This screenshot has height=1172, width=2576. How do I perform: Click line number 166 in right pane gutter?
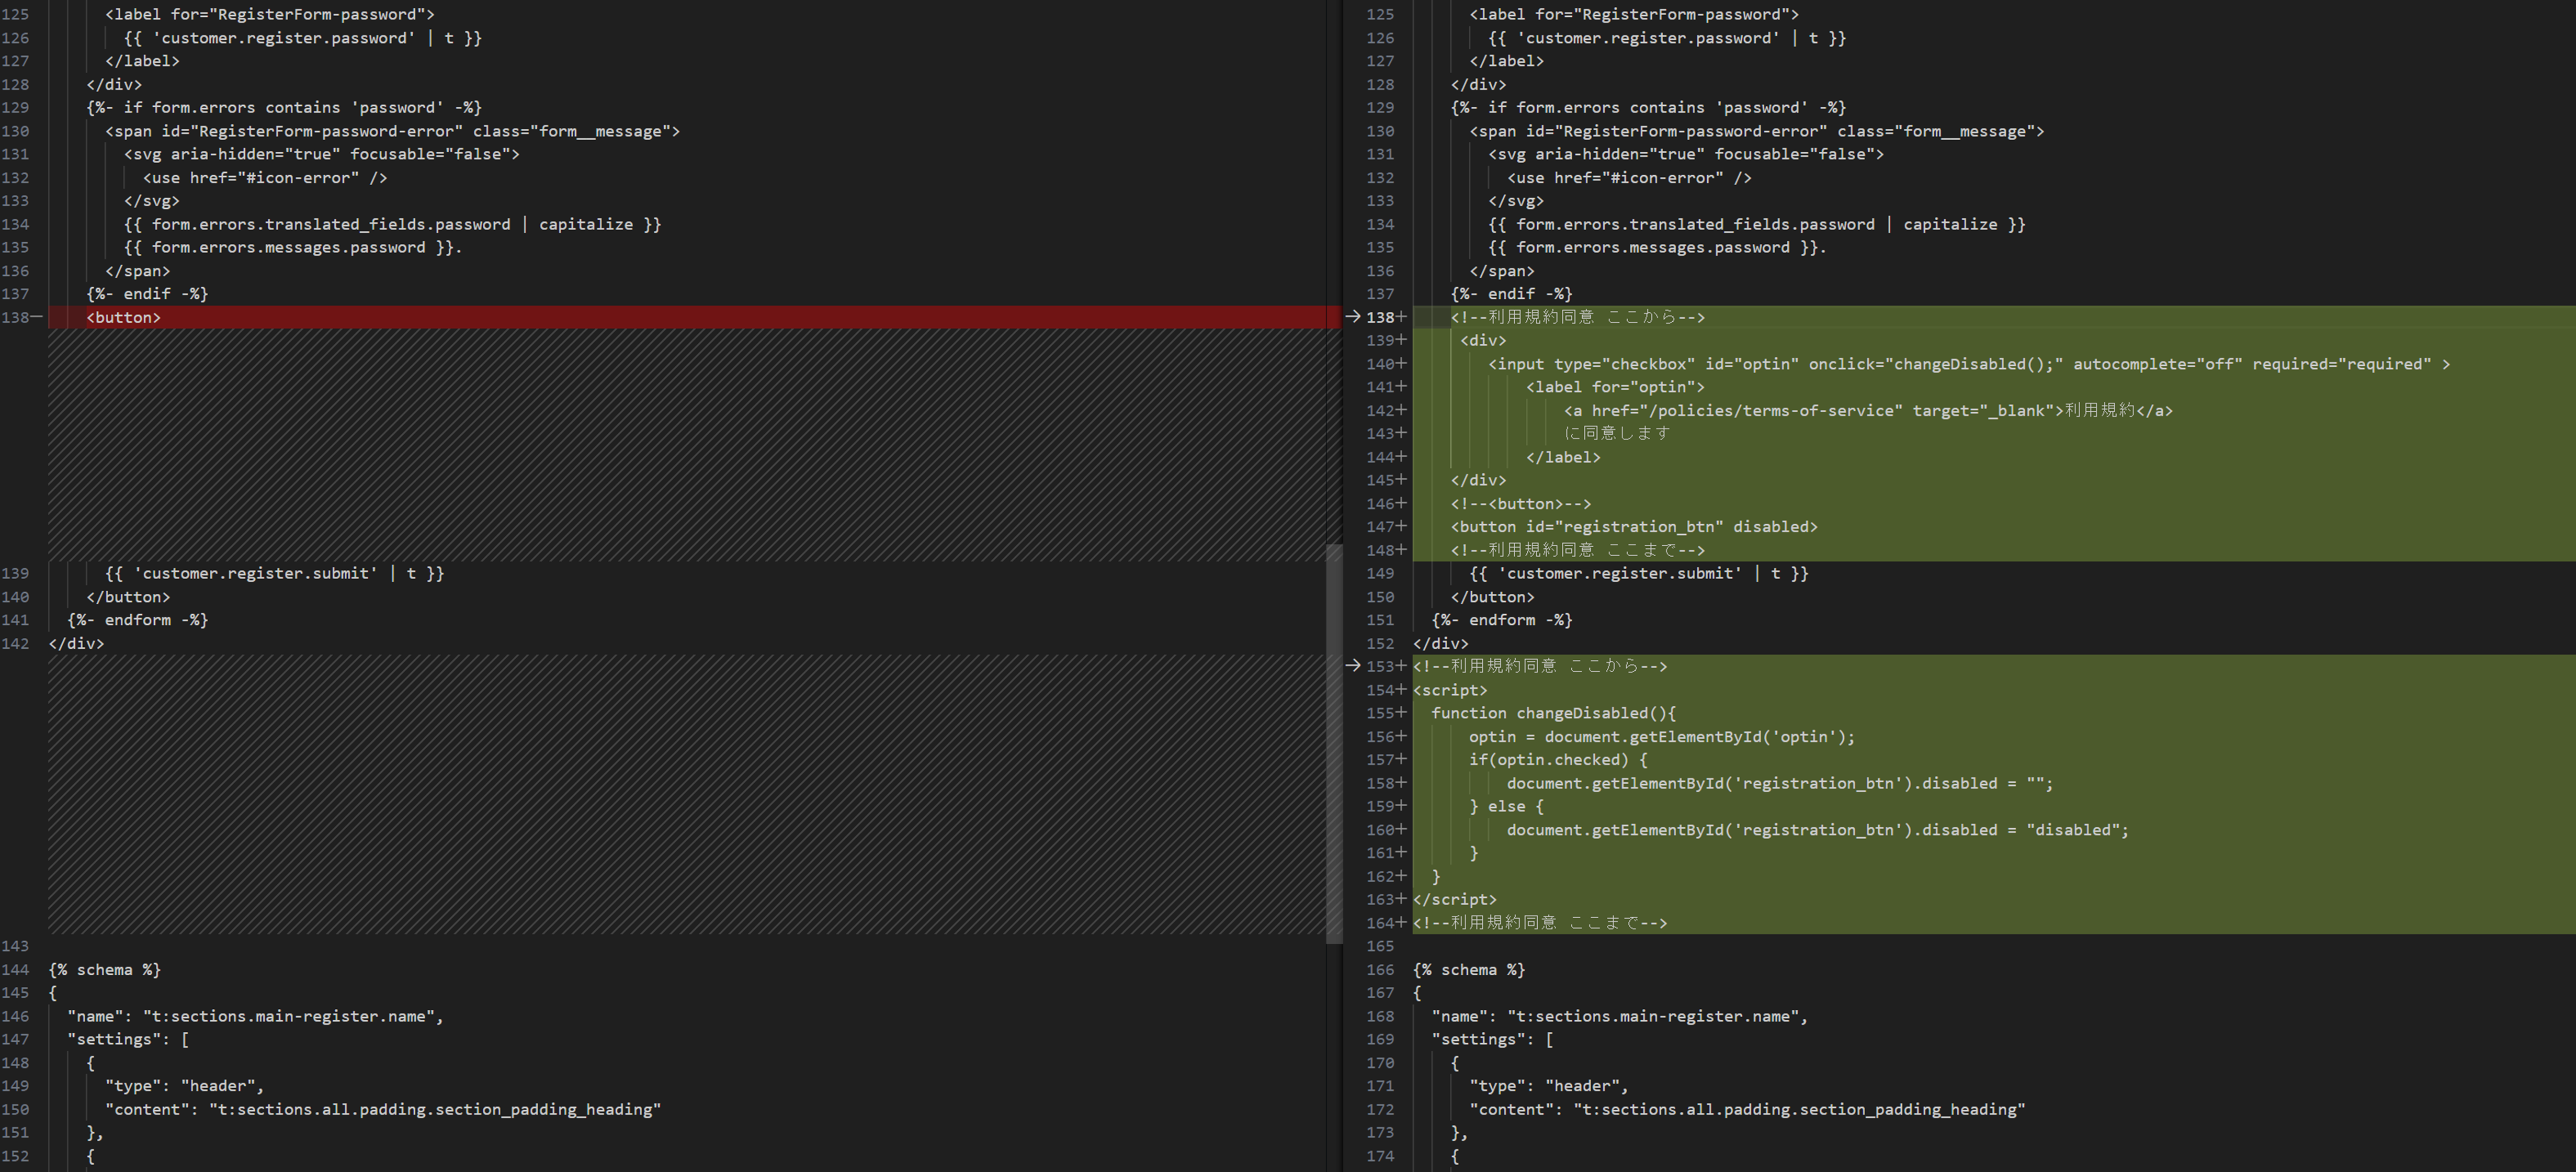[x=1380, y=969]
